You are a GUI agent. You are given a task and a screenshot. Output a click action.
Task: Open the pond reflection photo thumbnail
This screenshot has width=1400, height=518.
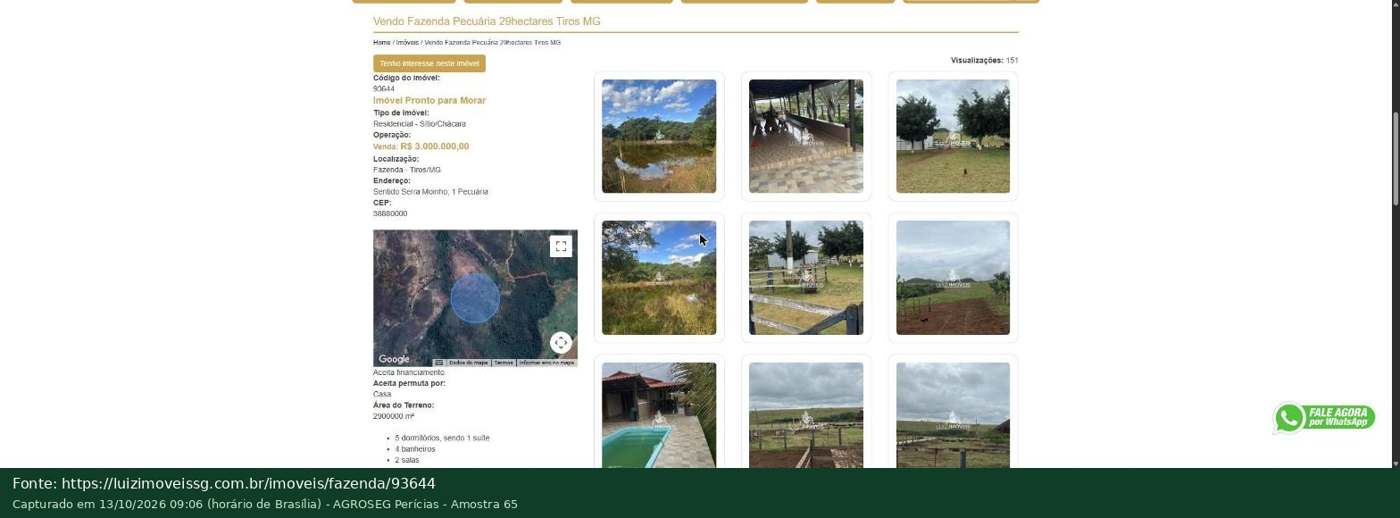tap(659, 136)
